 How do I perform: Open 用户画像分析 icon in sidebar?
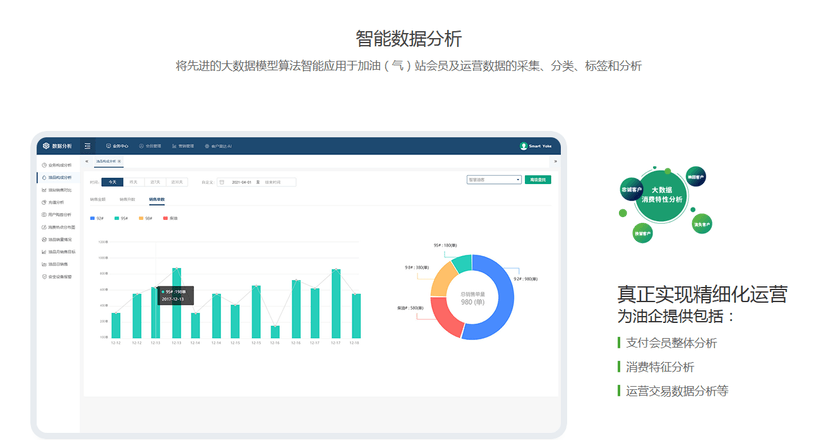coord(44,214)
